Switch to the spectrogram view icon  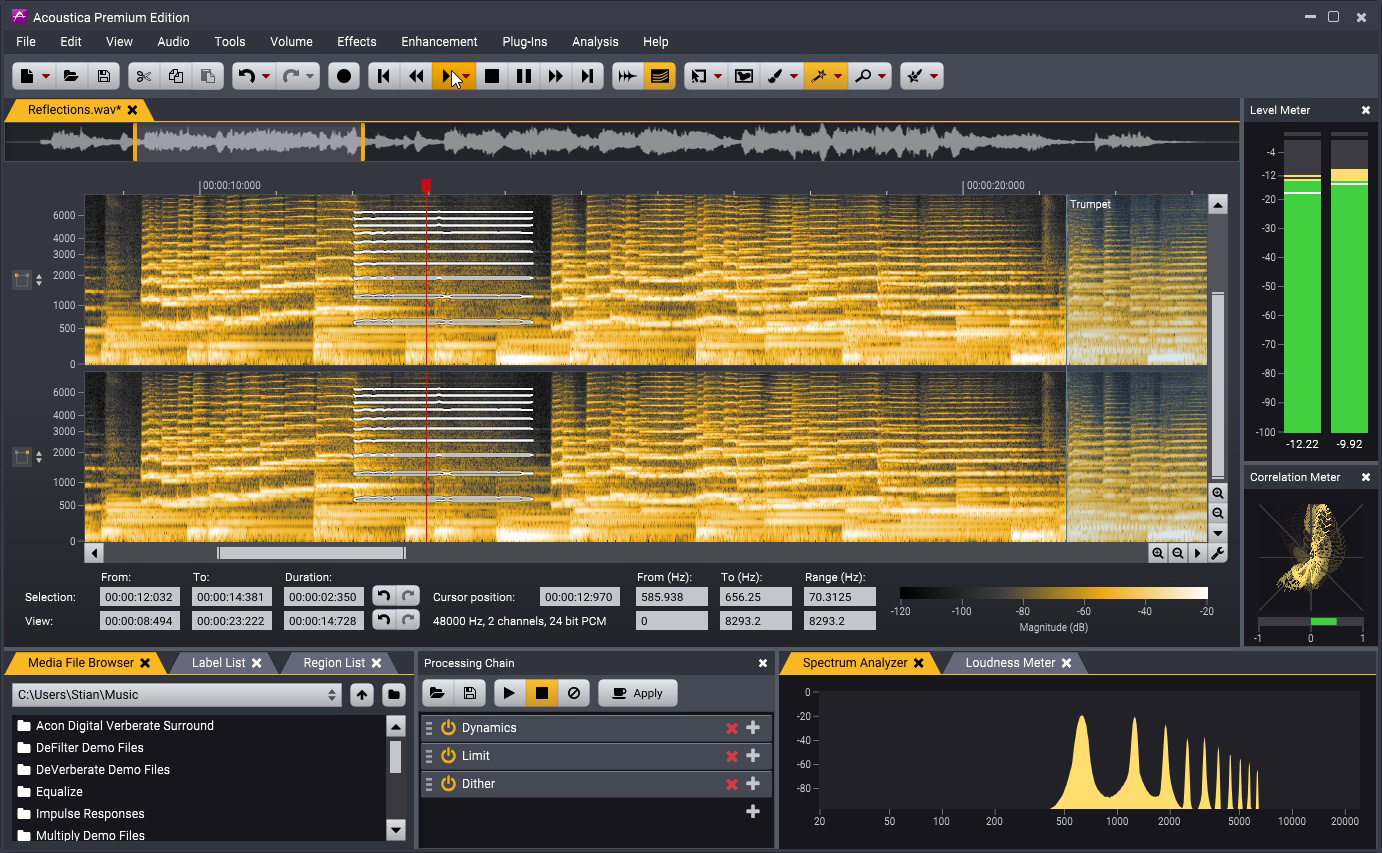click(659, 76)
